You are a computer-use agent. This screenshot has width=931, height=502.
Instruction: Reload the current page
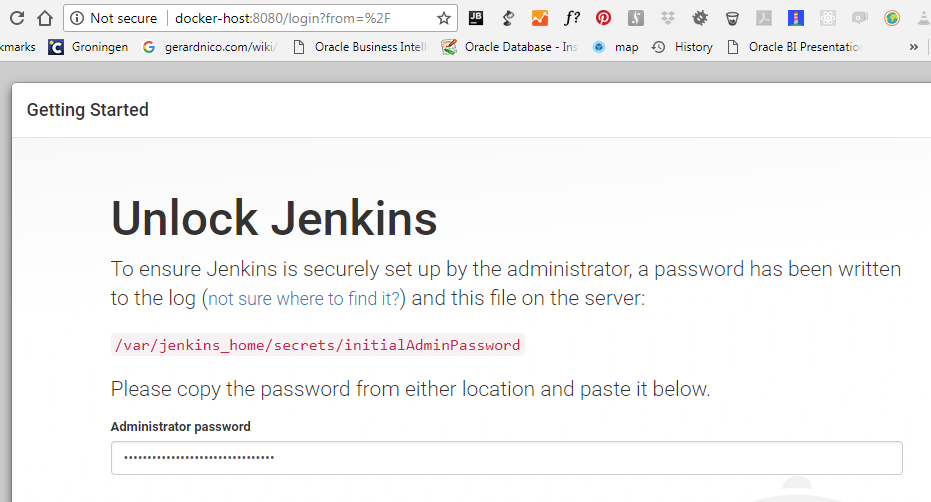click(15, 18)
